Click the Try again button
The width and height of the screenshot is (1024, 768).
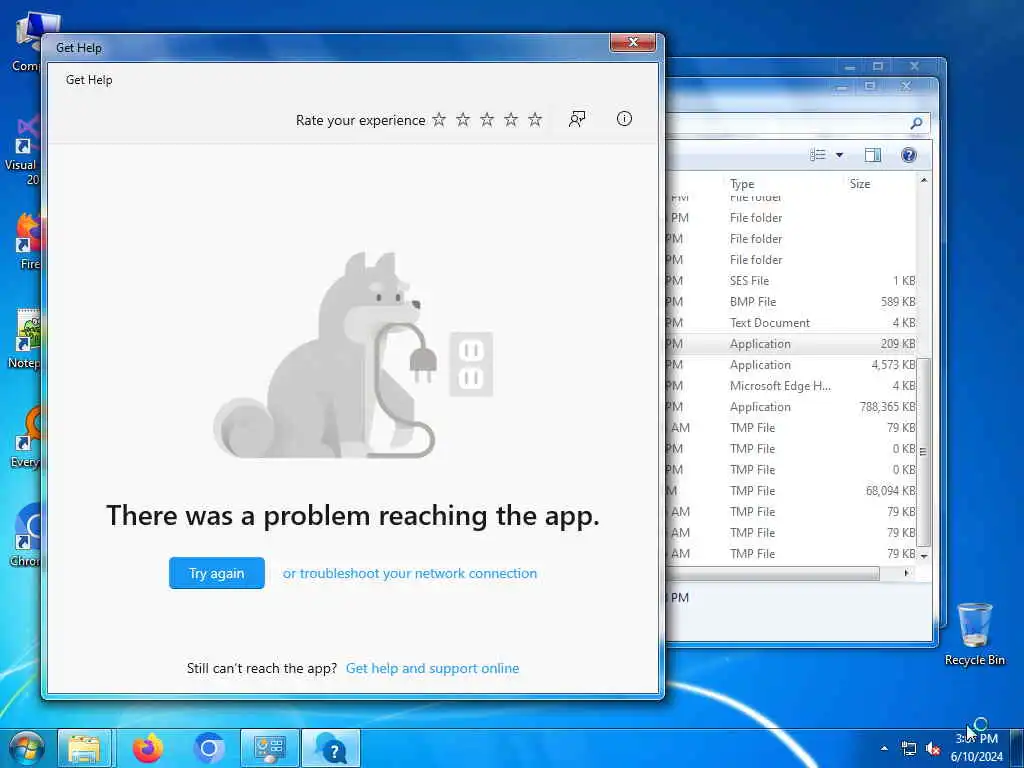[x=217, y=573]
